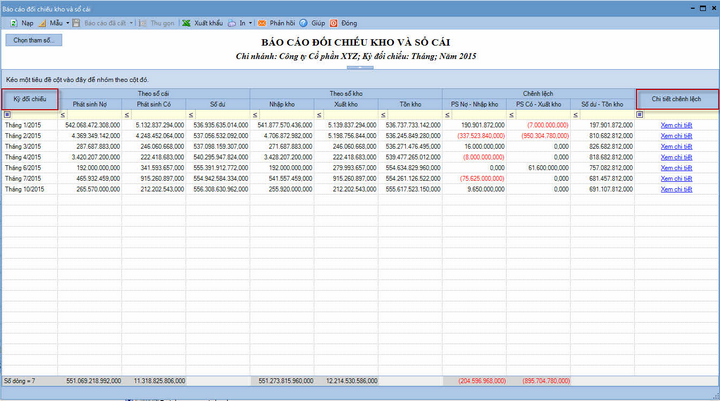Screen dimensions: 720x401
Task: Click the Số dòng = 7 footer cell
Action: 30,381
